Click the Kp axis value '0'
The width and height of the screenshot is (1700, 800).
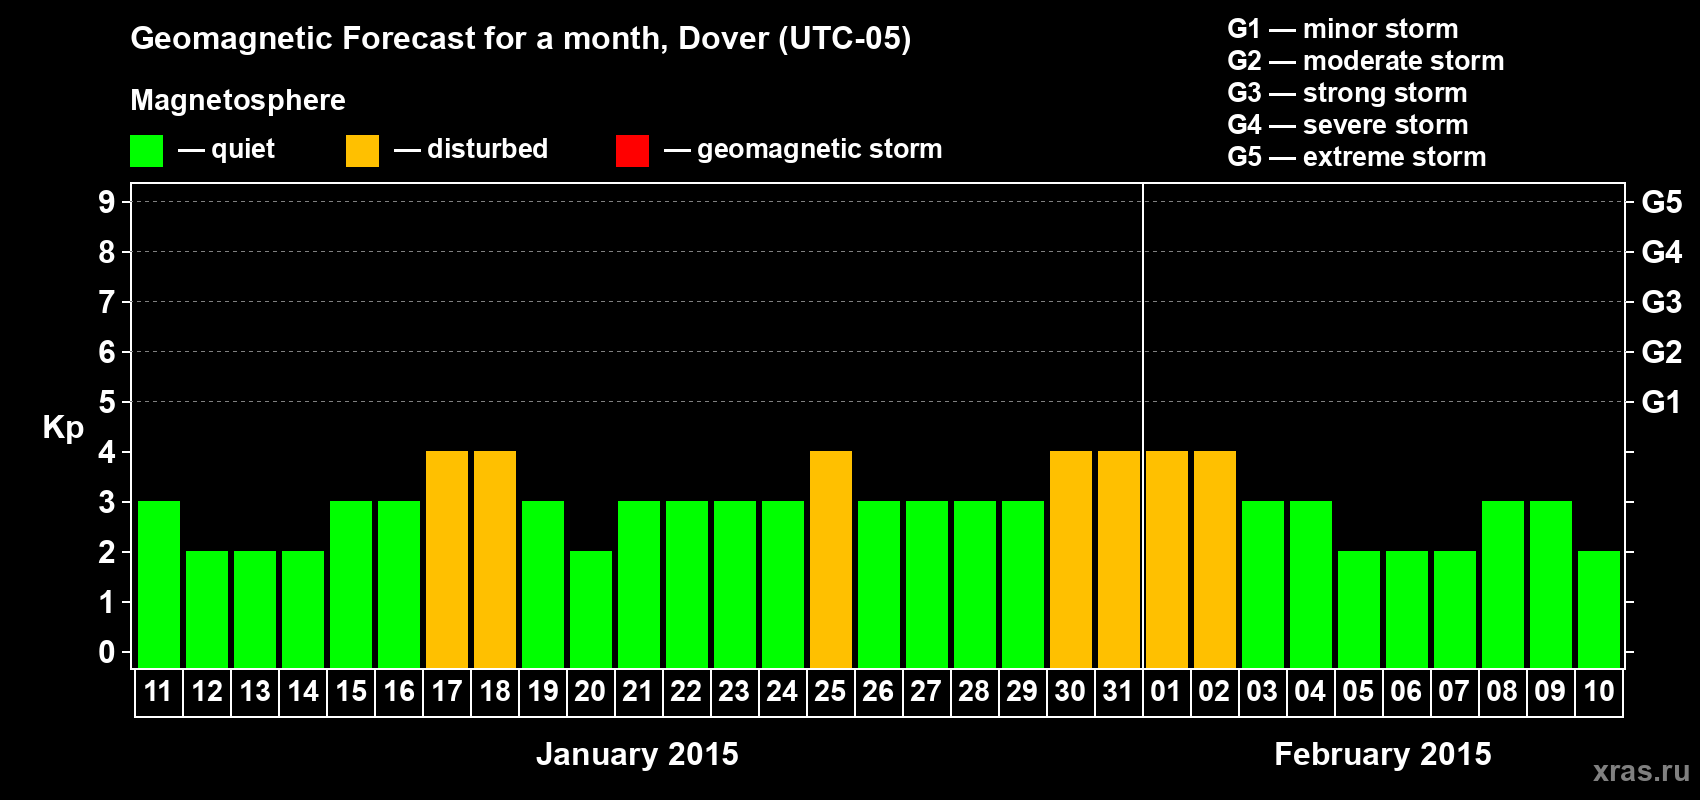[x=107, y=652]
